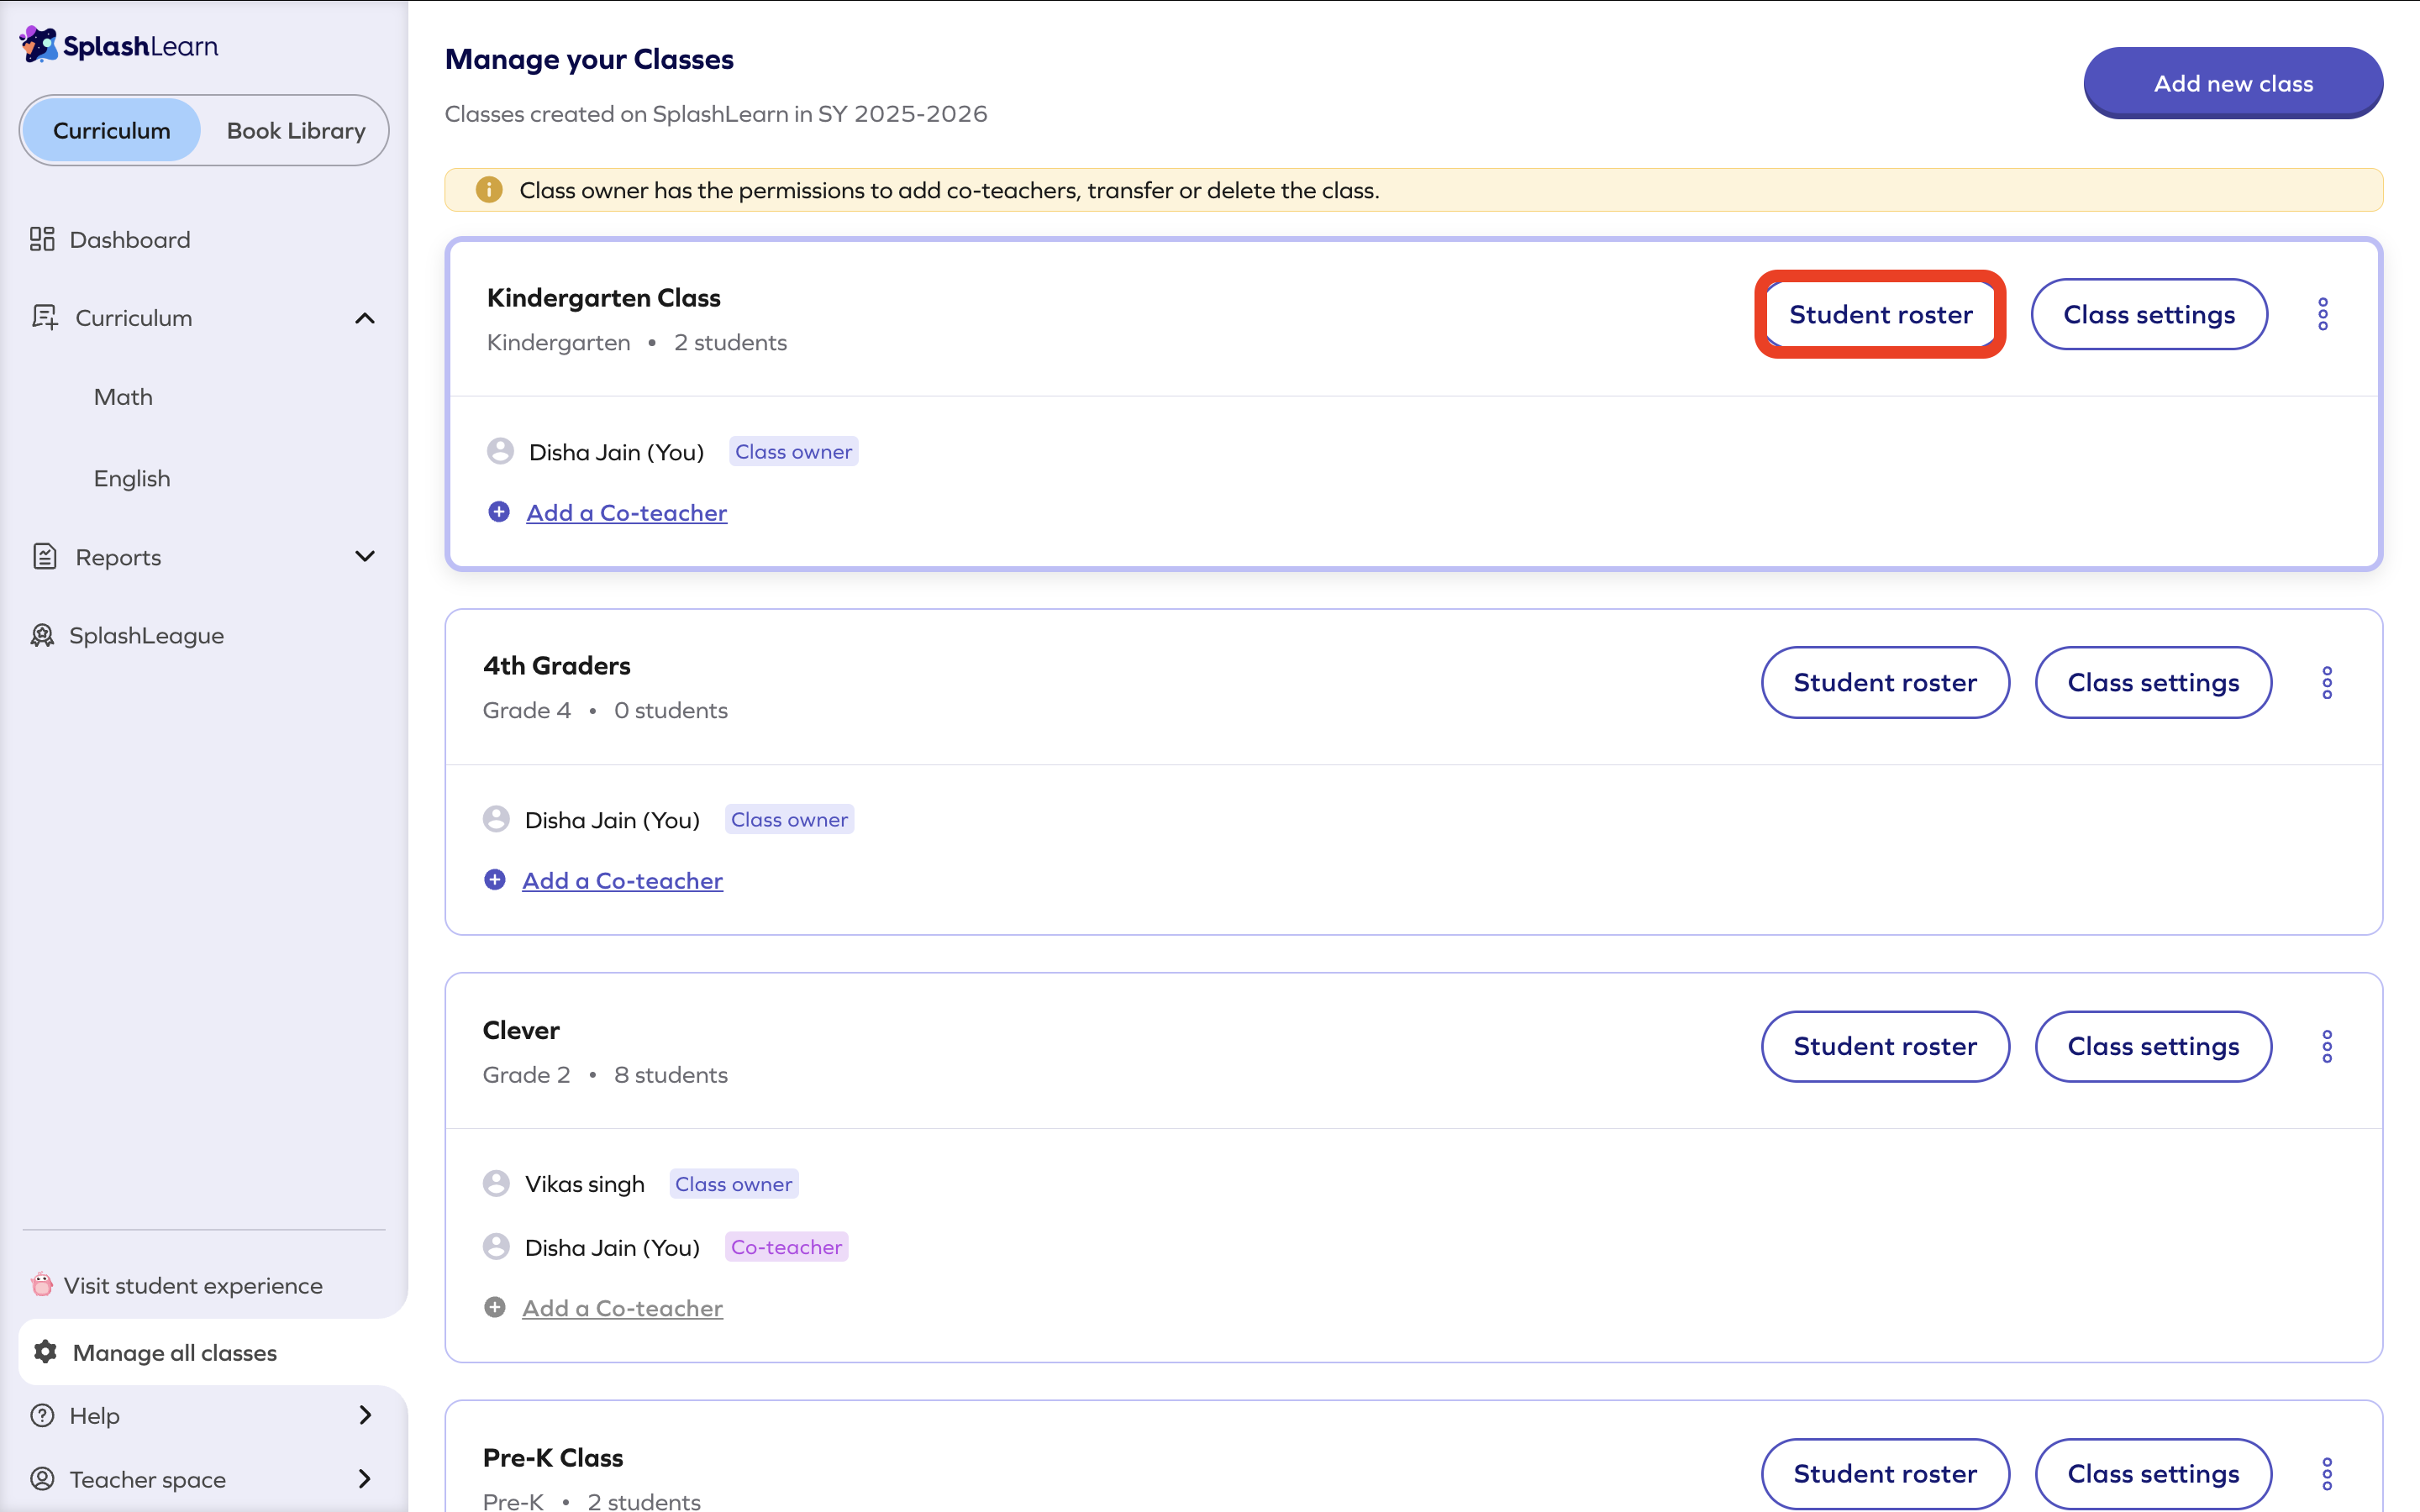Click the "2 students" text in Kindergarten Class

pos(731,342)
